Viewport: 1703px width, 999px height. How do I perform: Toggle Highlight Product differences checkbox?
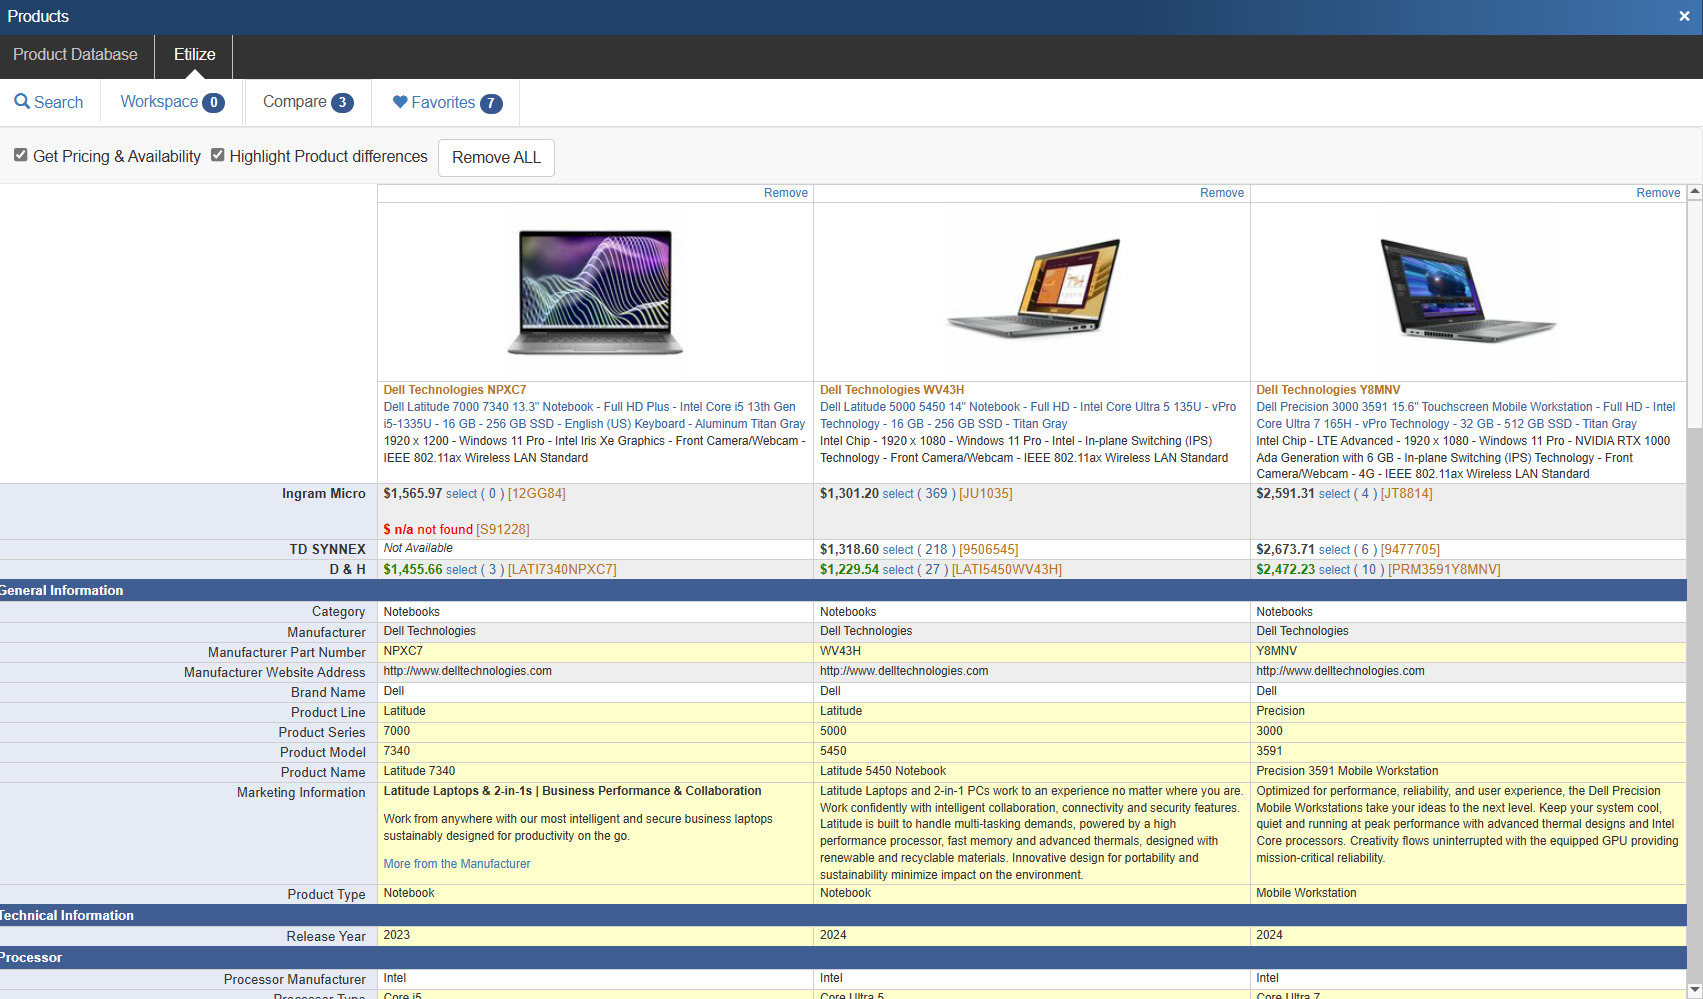point(217,155)
